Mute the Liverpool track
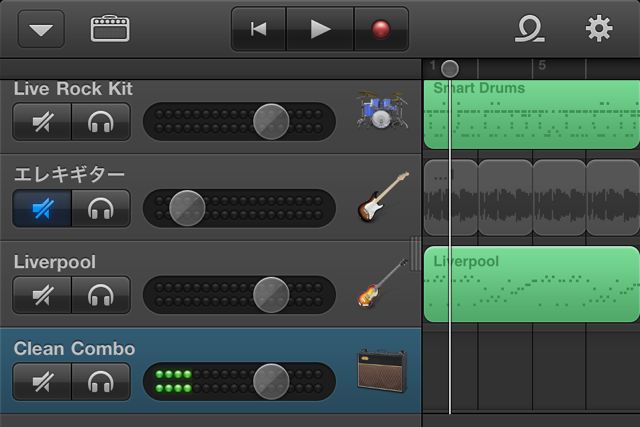Screen dimensions: 640x427 (x=42, y=295)
